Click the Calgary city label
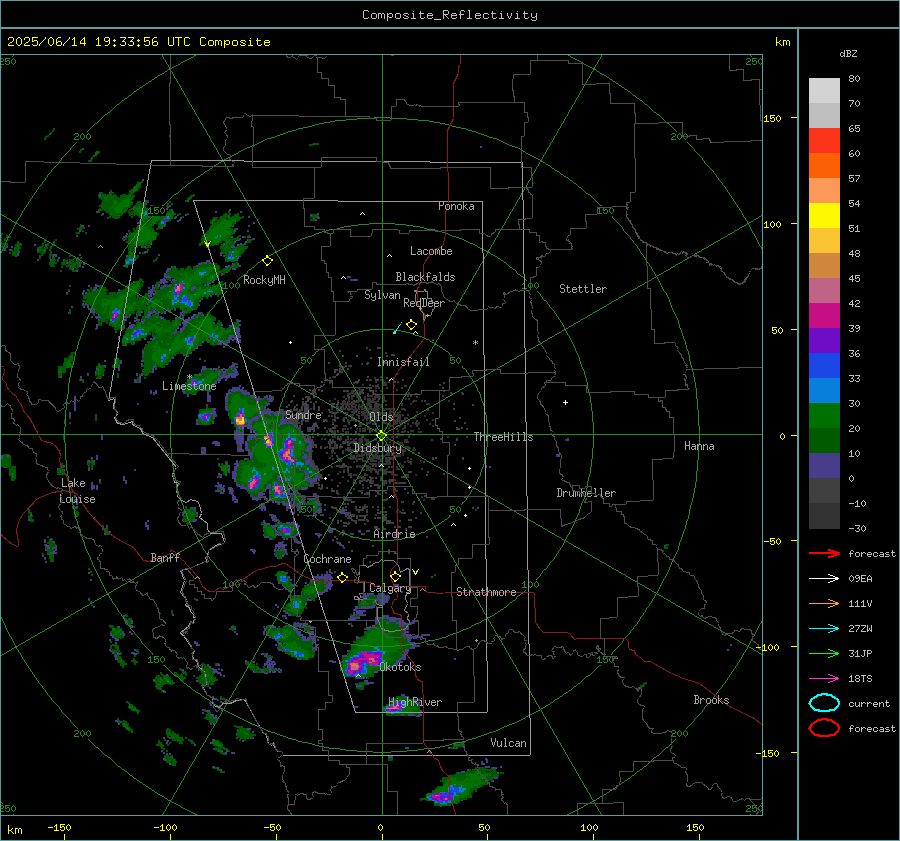 [390, 588]
